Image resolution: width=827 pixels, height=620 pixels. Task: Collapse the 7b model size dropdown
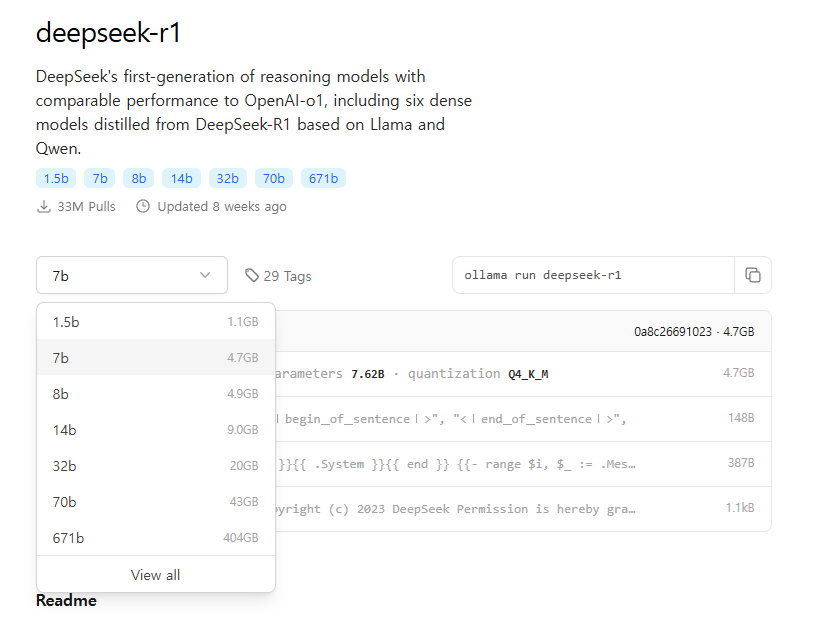(x=131, y=275)
